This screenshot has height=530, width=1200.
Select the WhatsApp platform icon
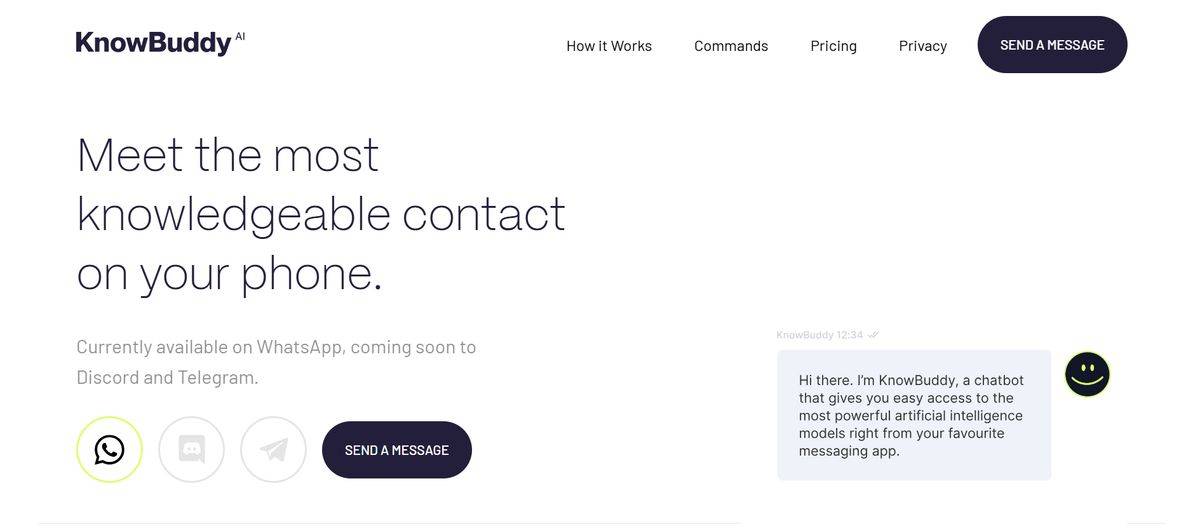point(109,450)
